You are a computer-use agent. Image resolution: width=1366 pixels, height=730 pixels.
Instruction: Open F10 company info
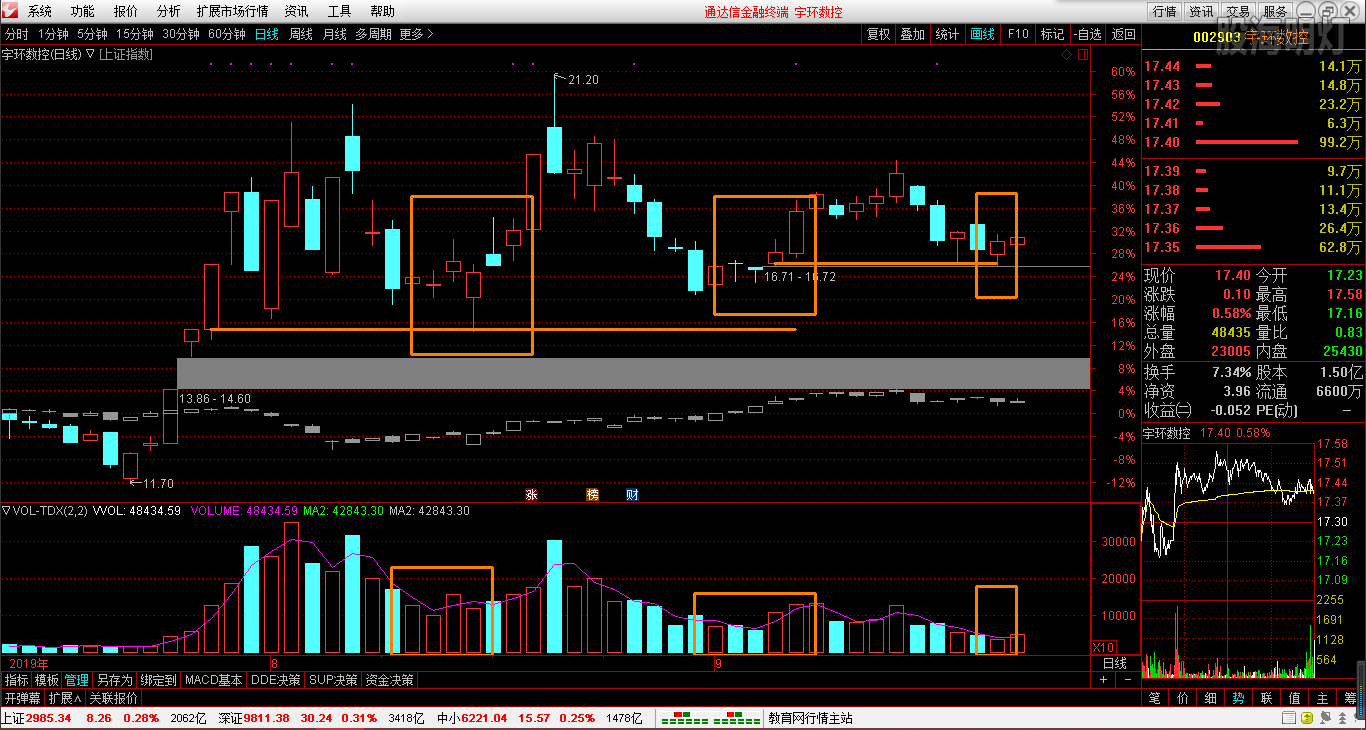pos(1018,34)
